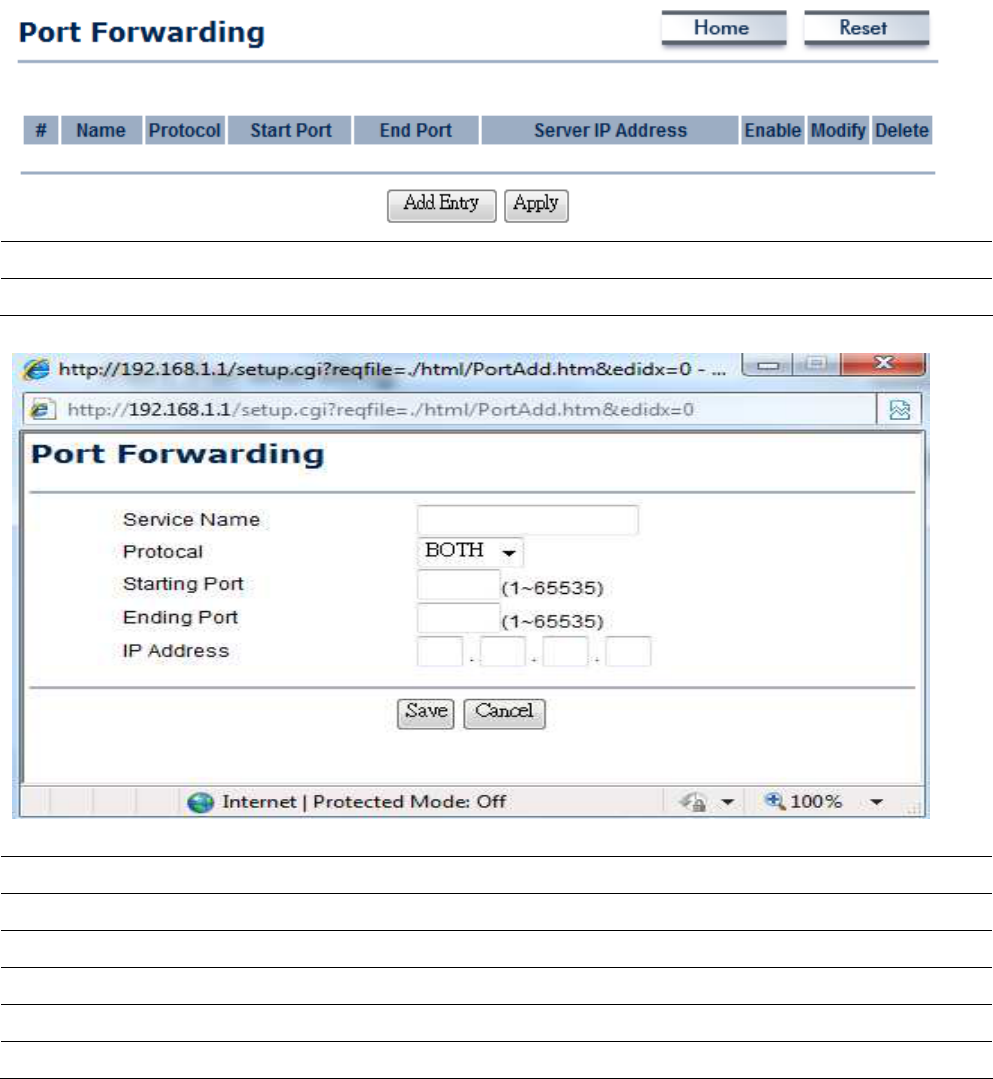Click the Reset button
993x1079 pixels.
pyautogui.click(x=866, y=28)
